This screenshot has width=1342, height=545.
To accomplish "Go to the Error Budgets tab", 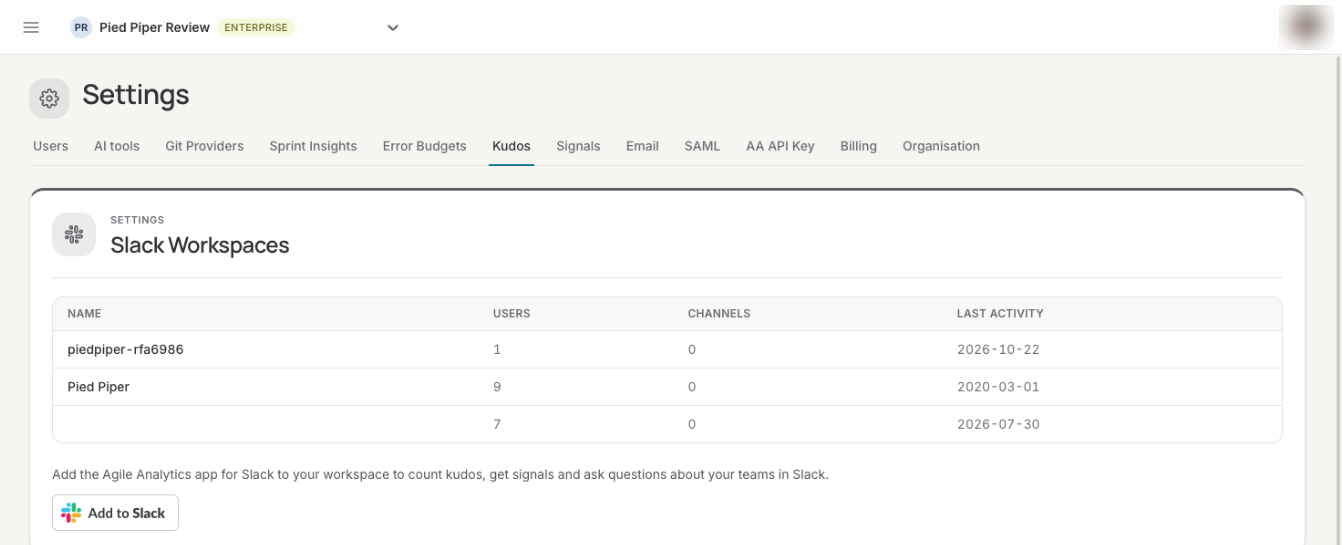I will (x=424, y=146).
